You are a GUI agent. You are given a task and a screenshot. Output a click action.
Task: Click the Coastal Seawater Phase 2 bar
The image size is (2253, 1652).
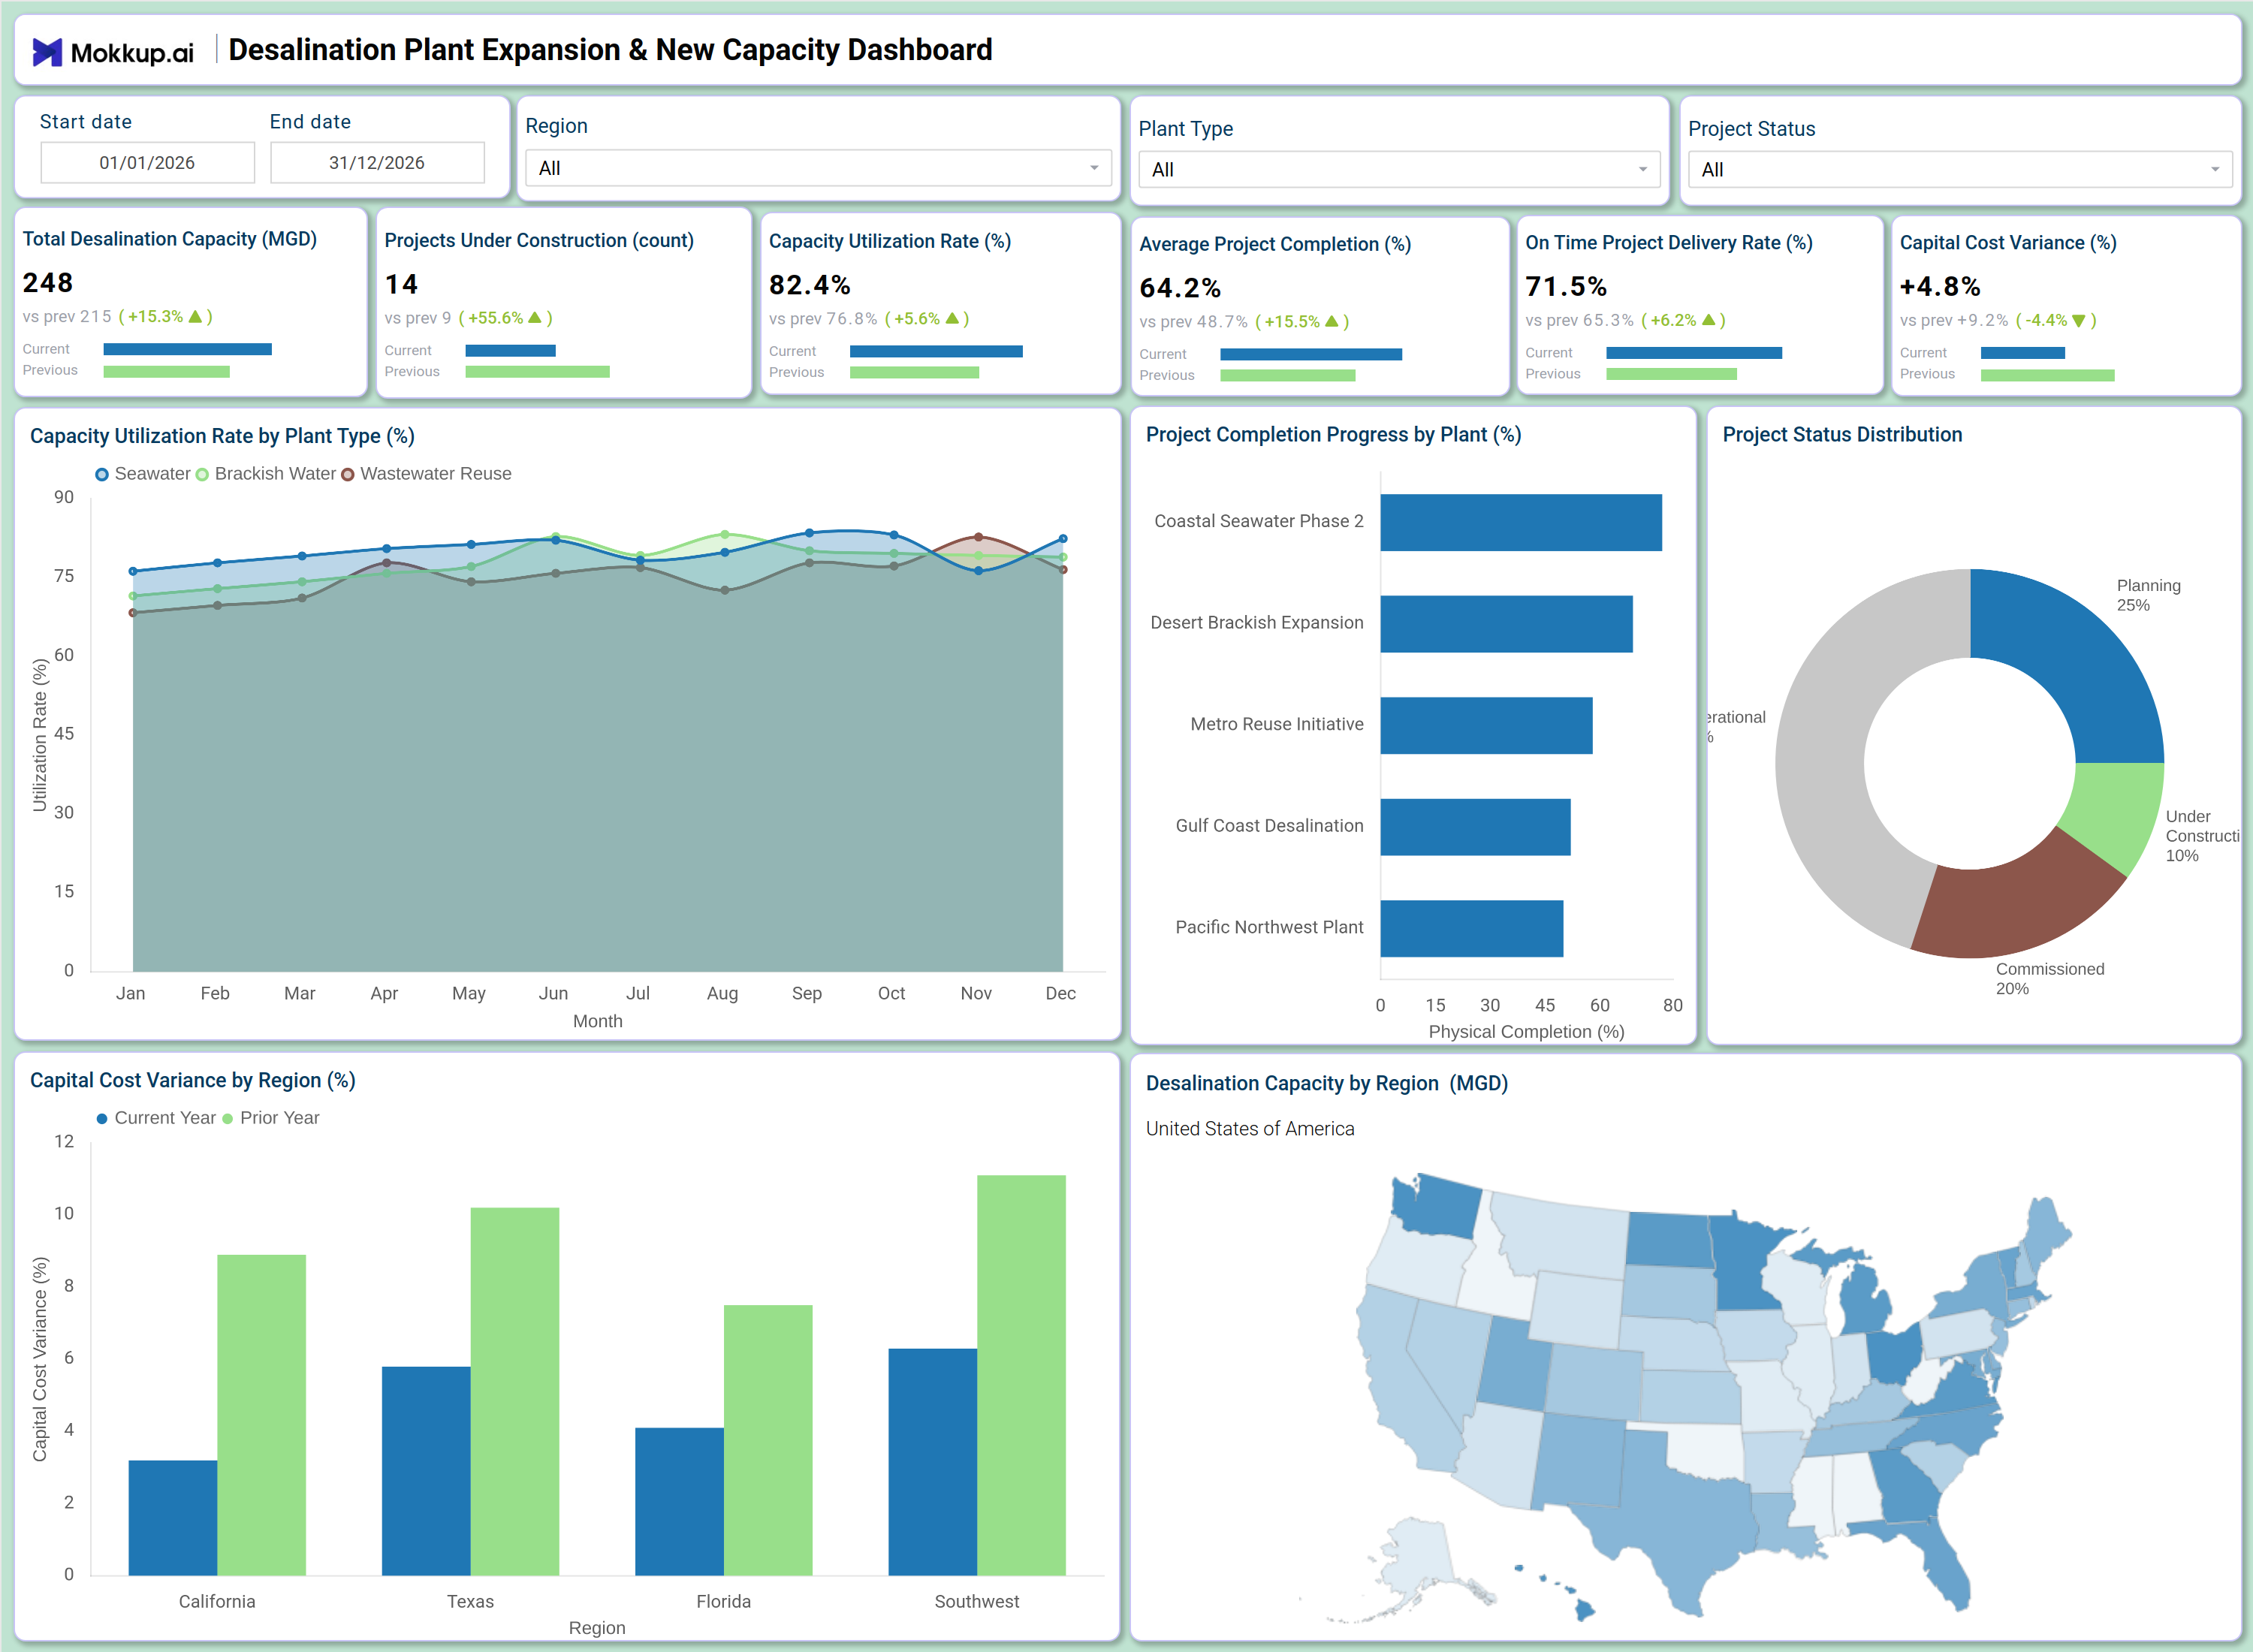pos(1521,522)
